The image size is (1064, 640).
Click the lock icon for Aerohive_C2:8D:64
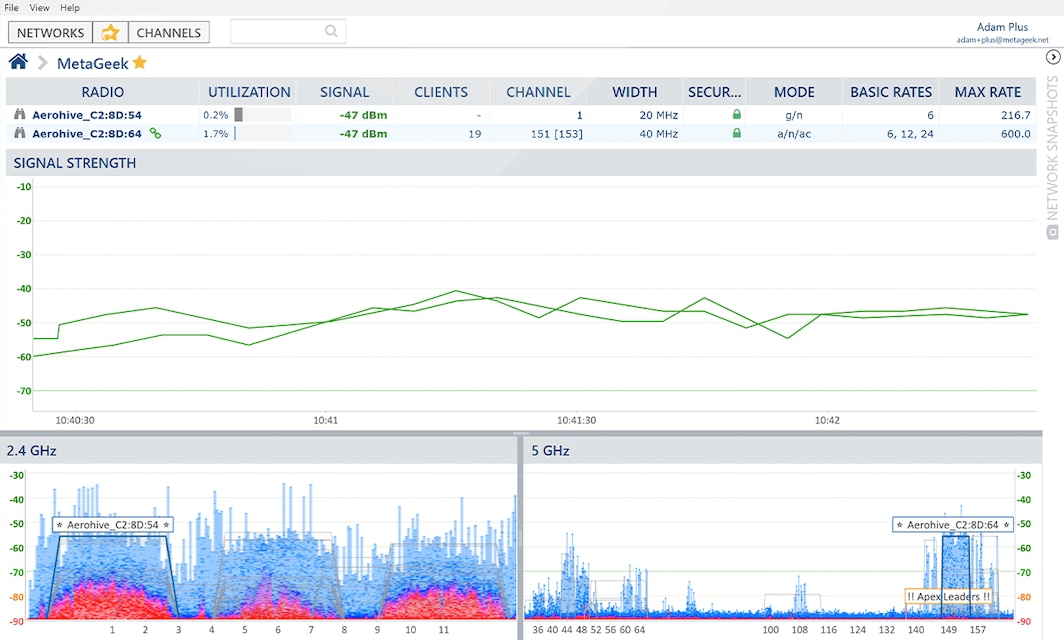click(x=736, y=133)
